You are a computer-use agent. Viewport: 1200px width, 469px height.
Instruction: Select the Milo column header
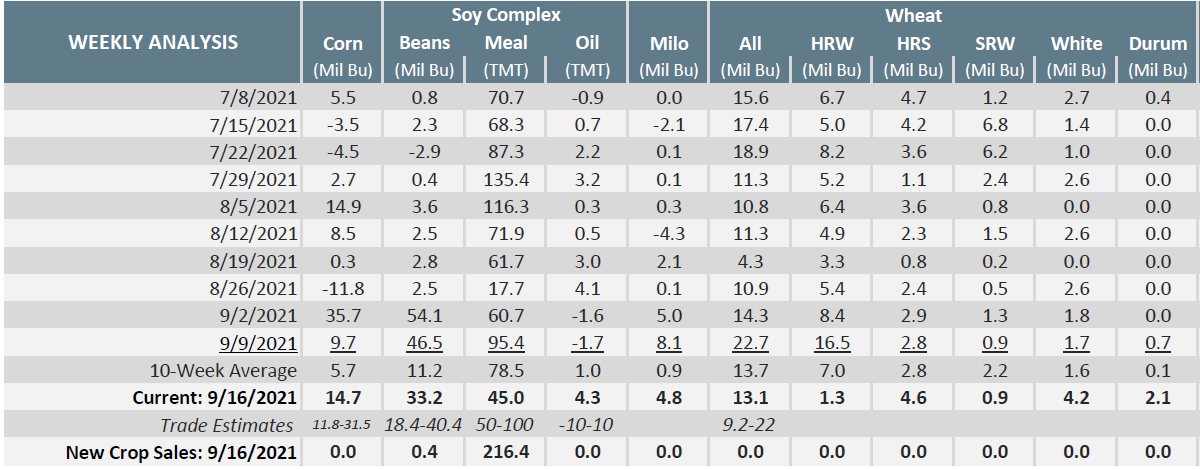point(668,44)
